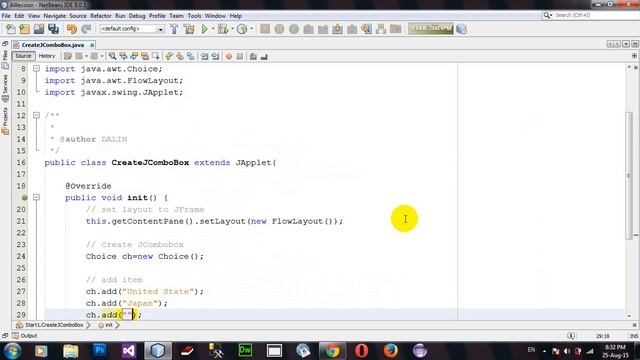Click the class name CreateJComboBox on line 16
The height and width of the screenshot is (360, 640).
coord(150,162)
